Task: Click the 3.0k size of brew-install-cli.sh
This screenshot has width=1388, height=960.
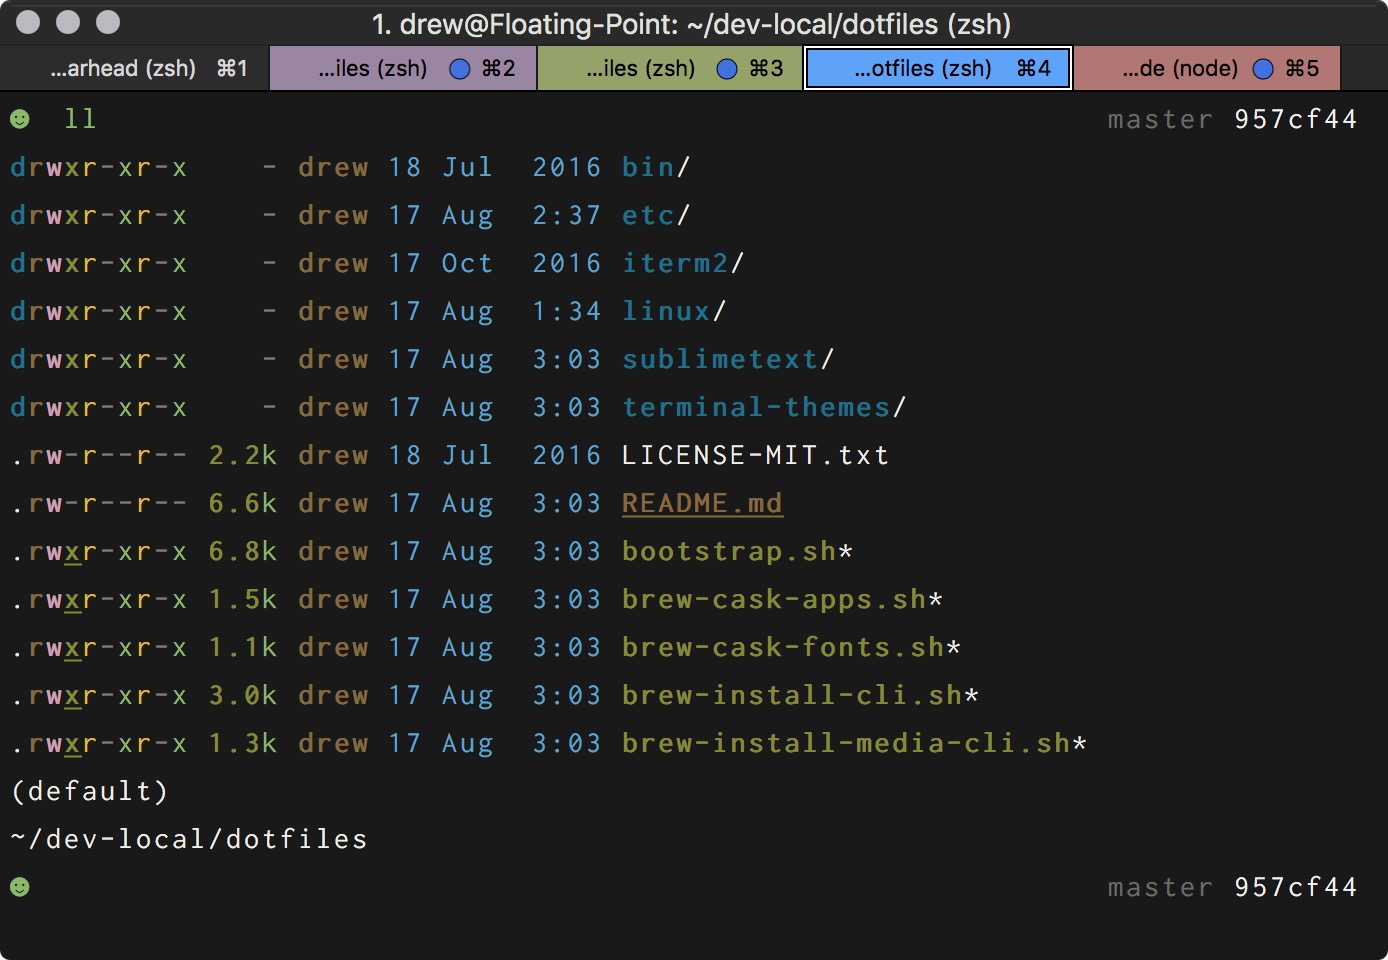Action: 243,695
